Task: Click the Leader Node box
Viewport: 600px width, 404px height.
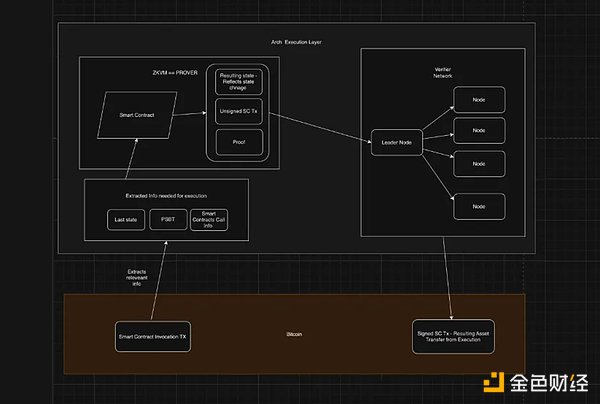Action: pyautogui.click(x=397, y=143)
